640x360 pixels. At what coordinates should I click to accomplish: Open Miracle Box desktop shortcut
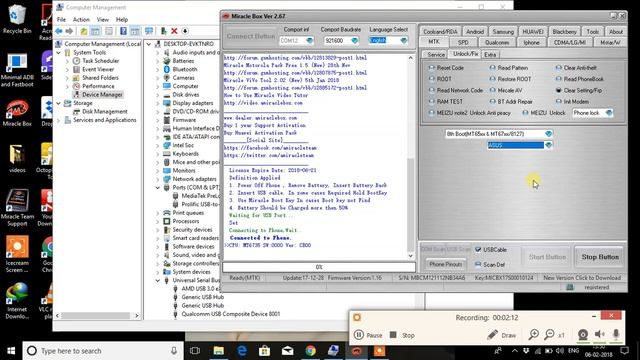click(x=17, y=113)
